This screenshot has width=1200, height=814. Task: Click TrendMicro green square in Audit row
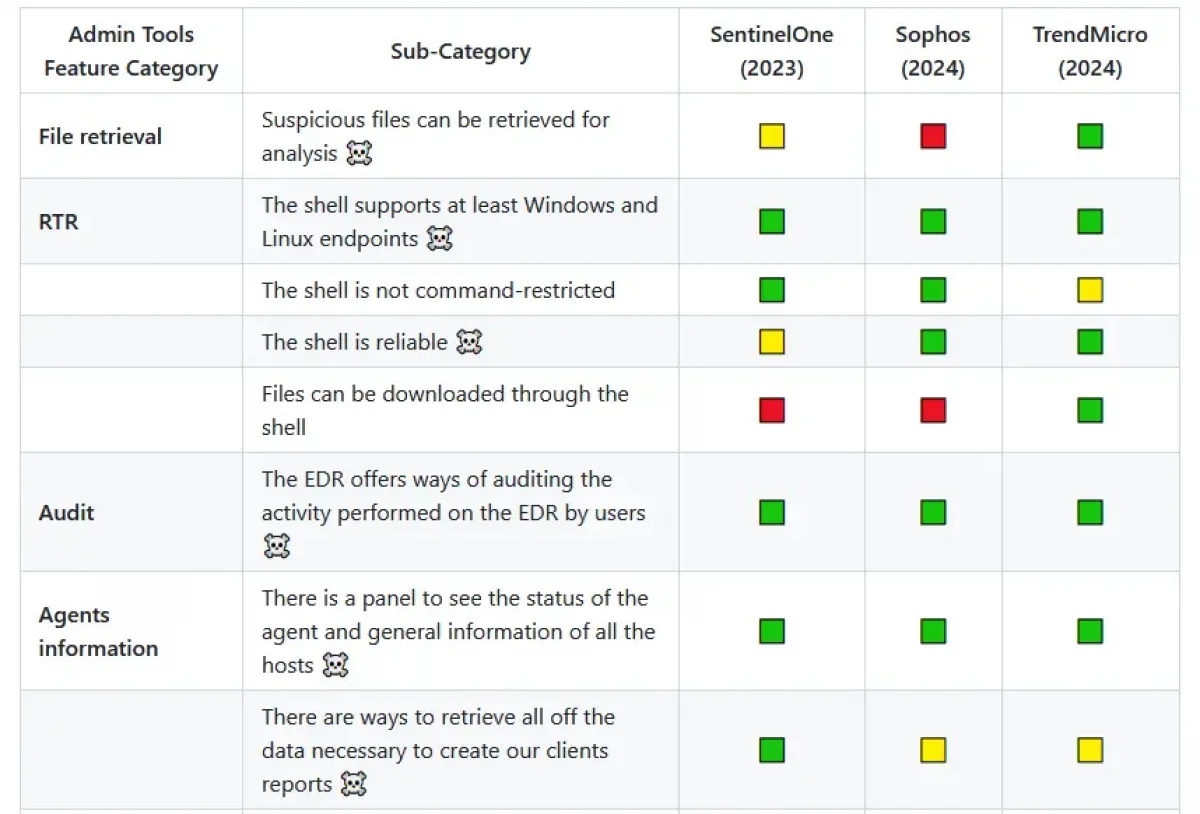tap(1090, 512)
